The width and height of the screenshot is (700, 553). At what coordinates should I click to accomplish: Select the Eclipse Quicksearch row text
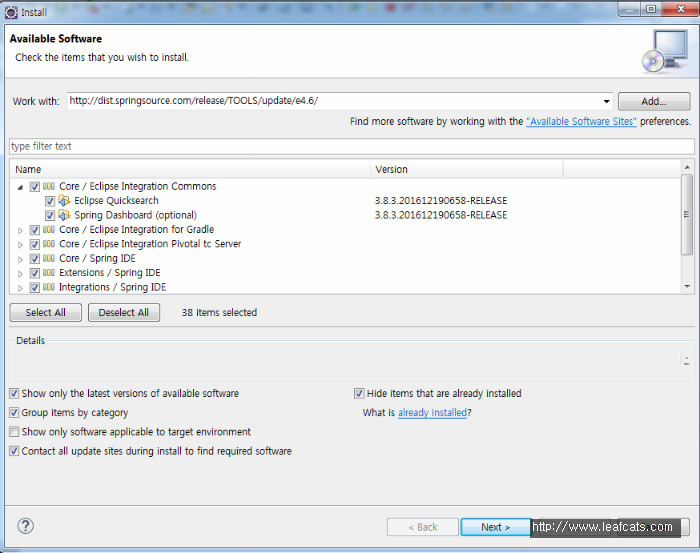(116, 200)
